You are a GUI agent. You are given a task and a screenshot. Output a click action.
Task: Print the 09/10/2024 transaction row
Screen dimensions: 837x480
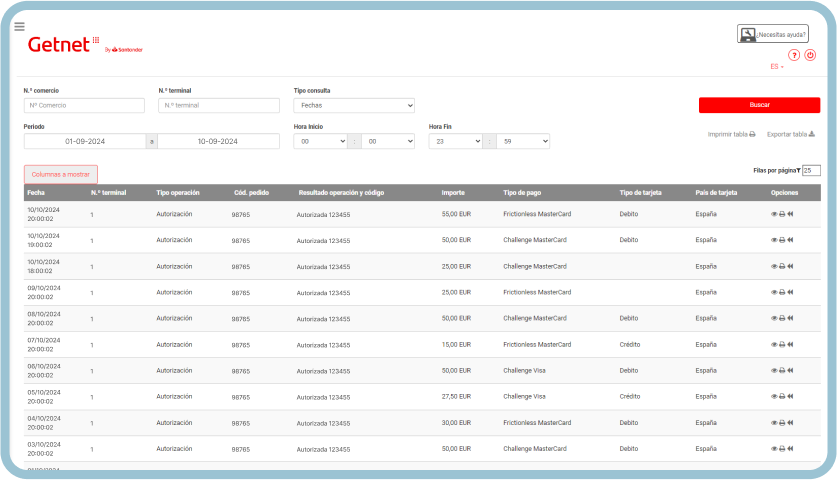782,292
